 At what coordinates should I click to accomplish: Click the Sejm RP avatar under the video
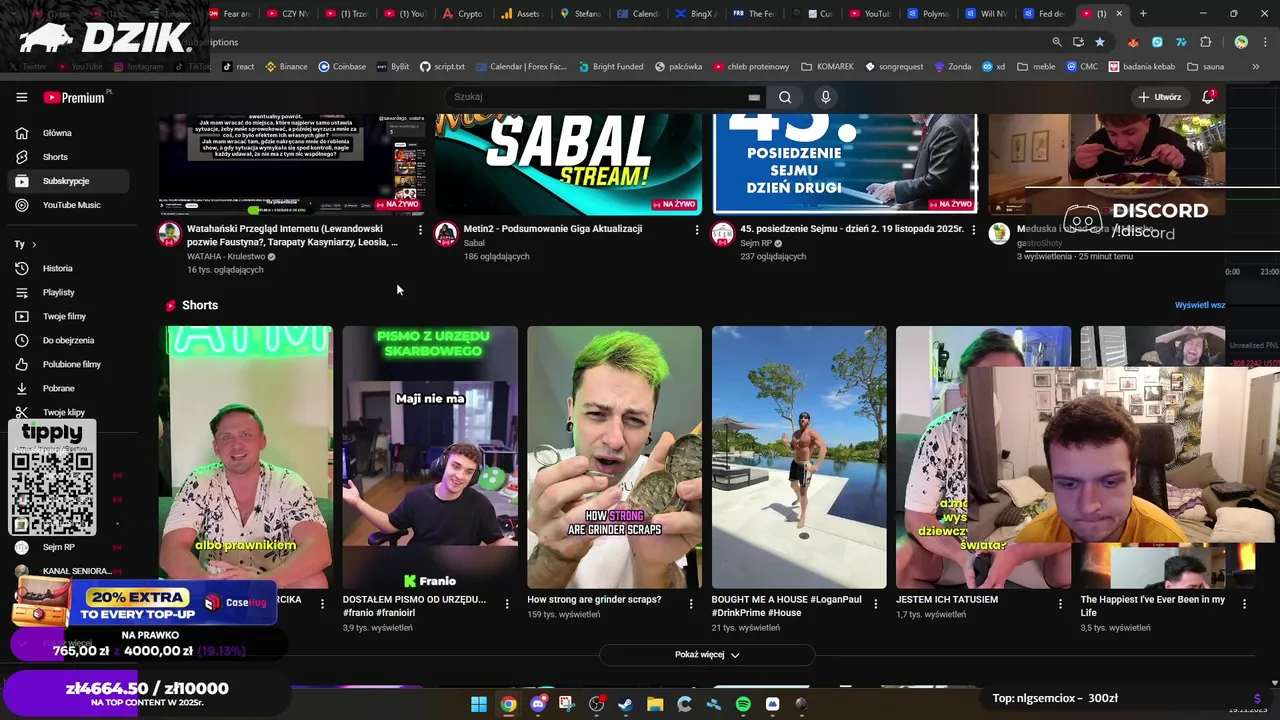tap(722, 234)
